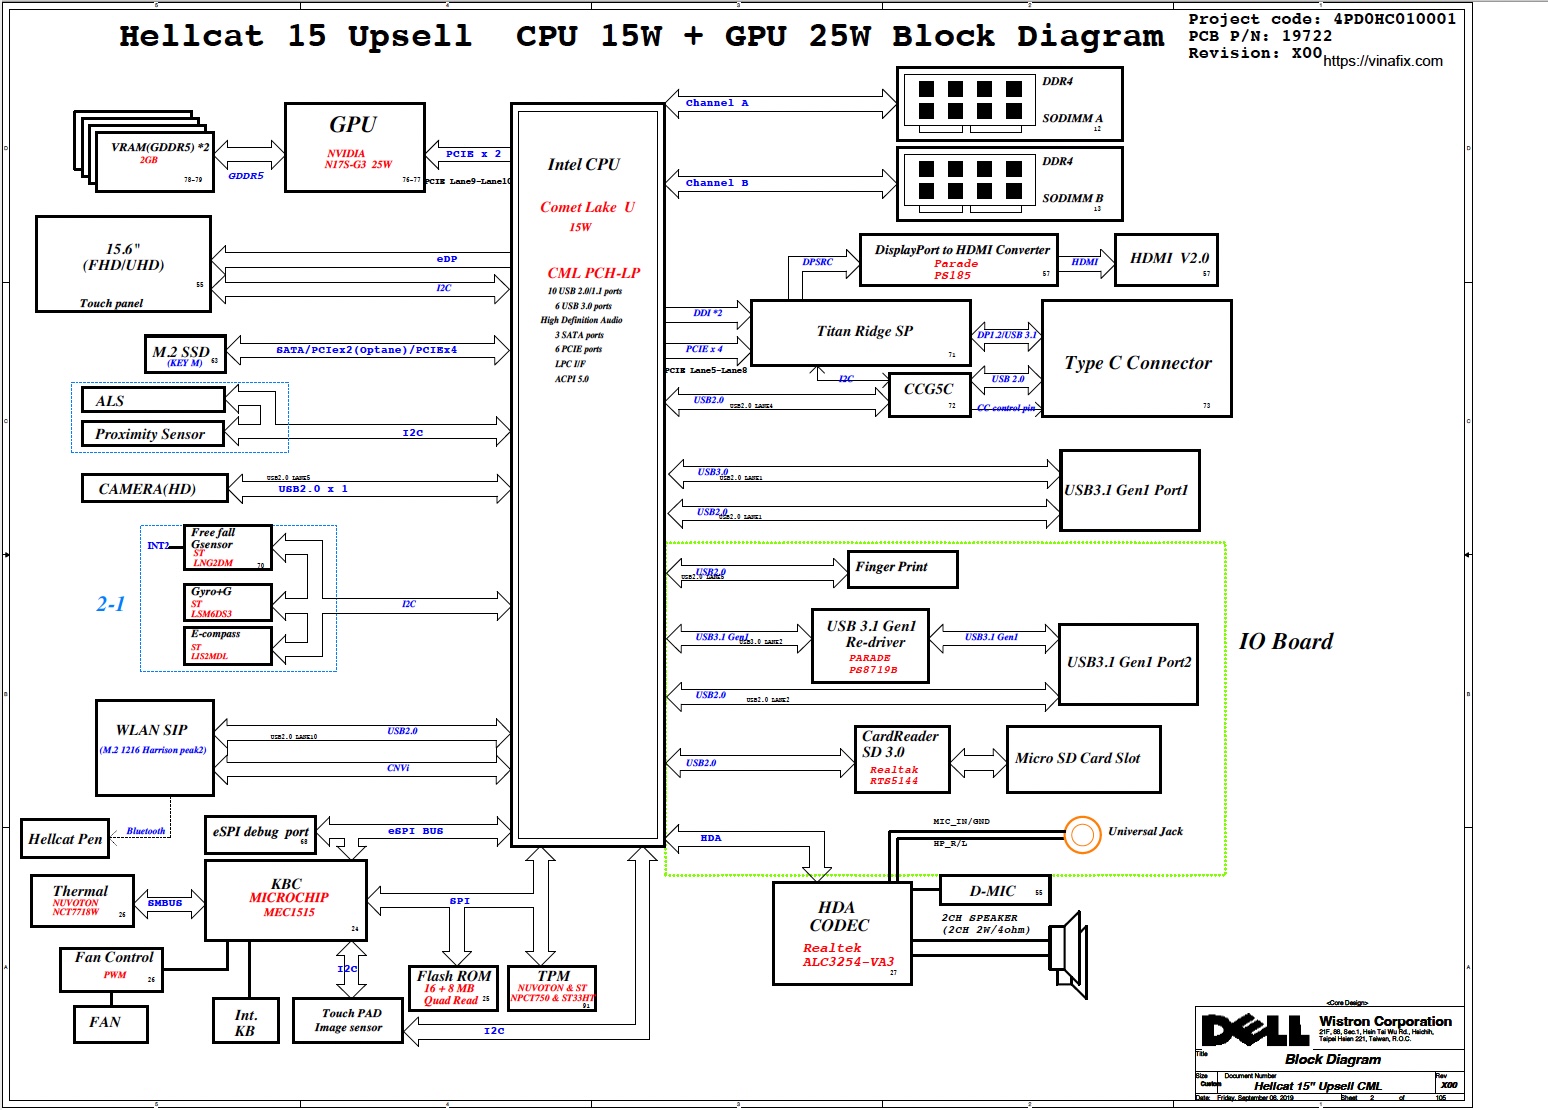This screenshot has height=1110, width=1548.
Task: Click the IO Board label
Action: coord(1286,642)
